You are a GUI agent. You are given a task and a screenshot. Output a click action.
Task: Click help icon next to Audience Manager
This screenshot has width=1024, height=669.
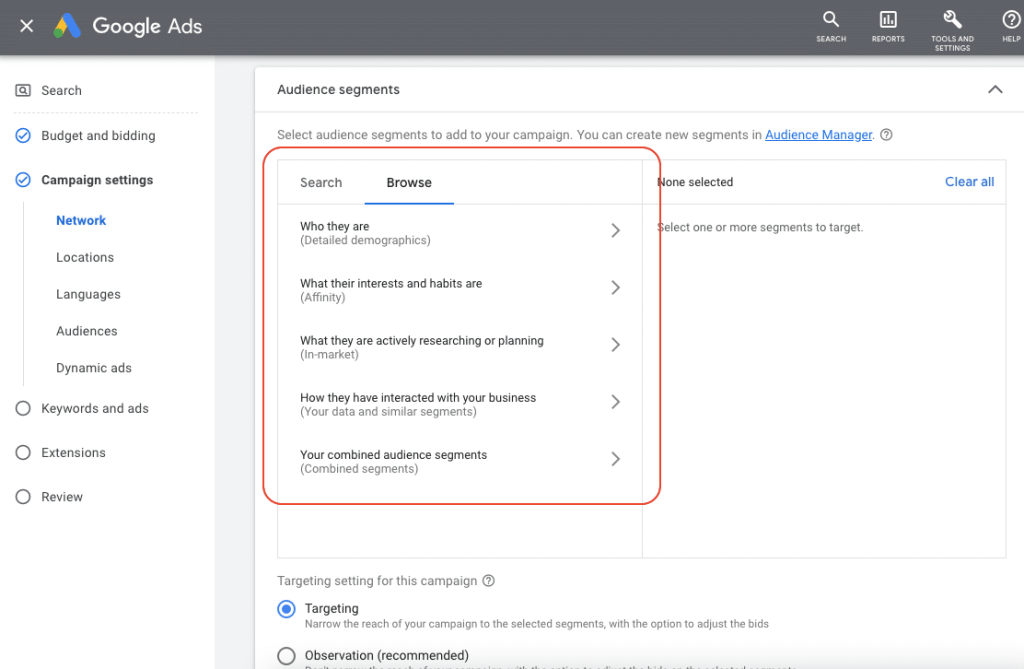tap(886, 135)
